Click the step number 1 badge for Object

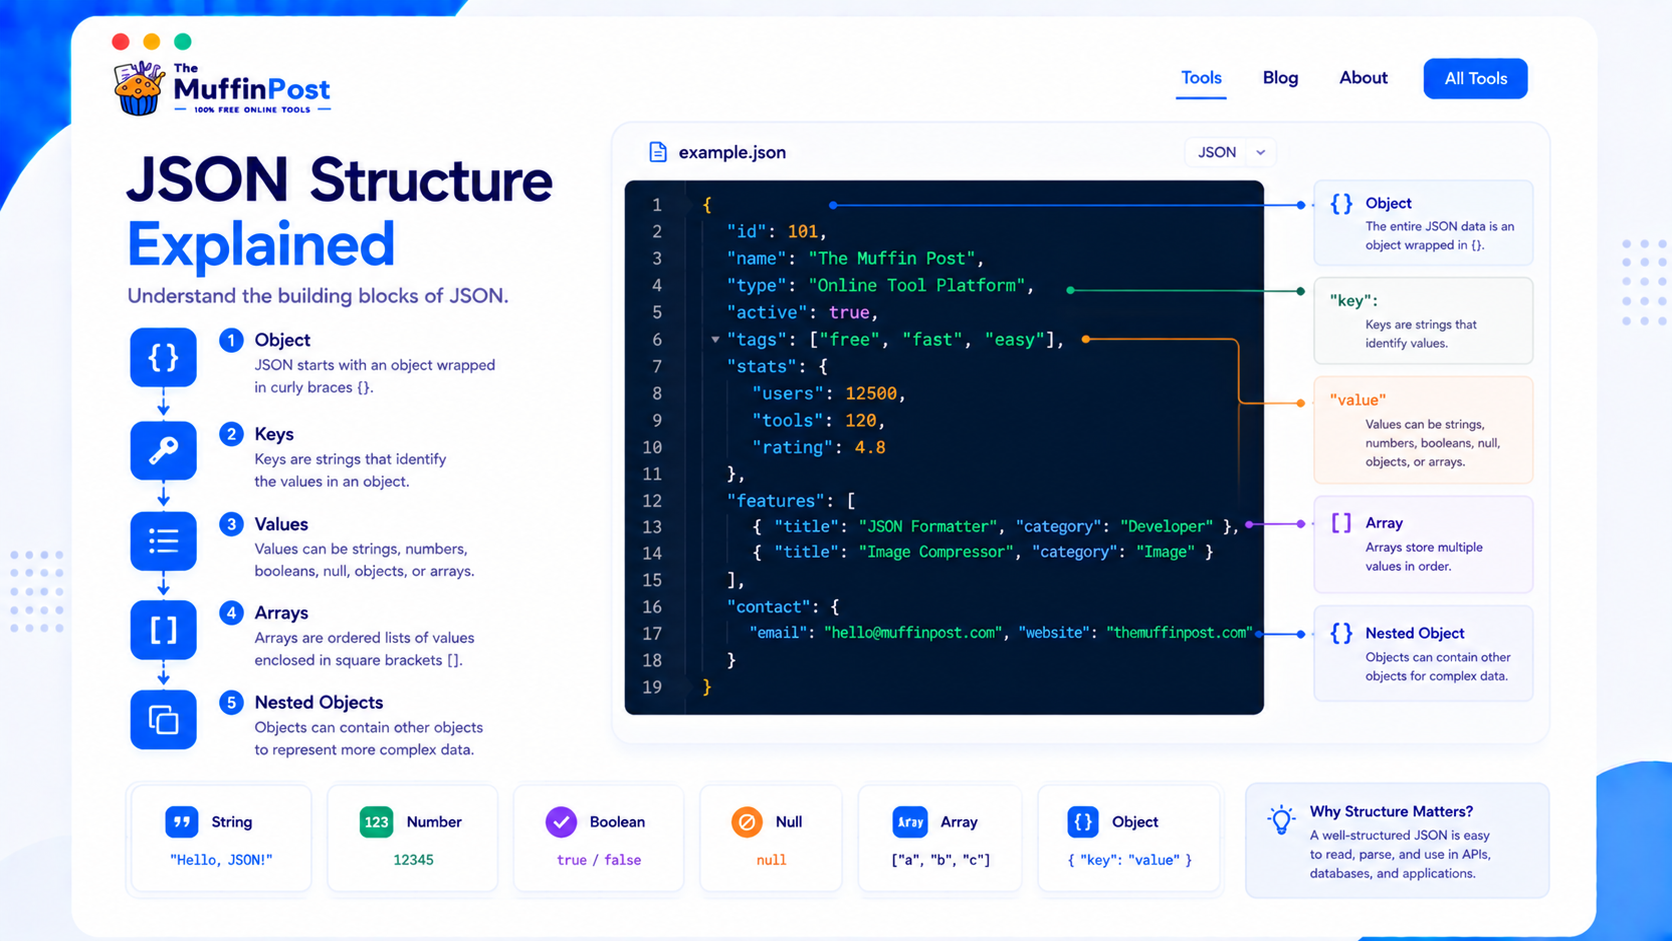tap(231, 340)
